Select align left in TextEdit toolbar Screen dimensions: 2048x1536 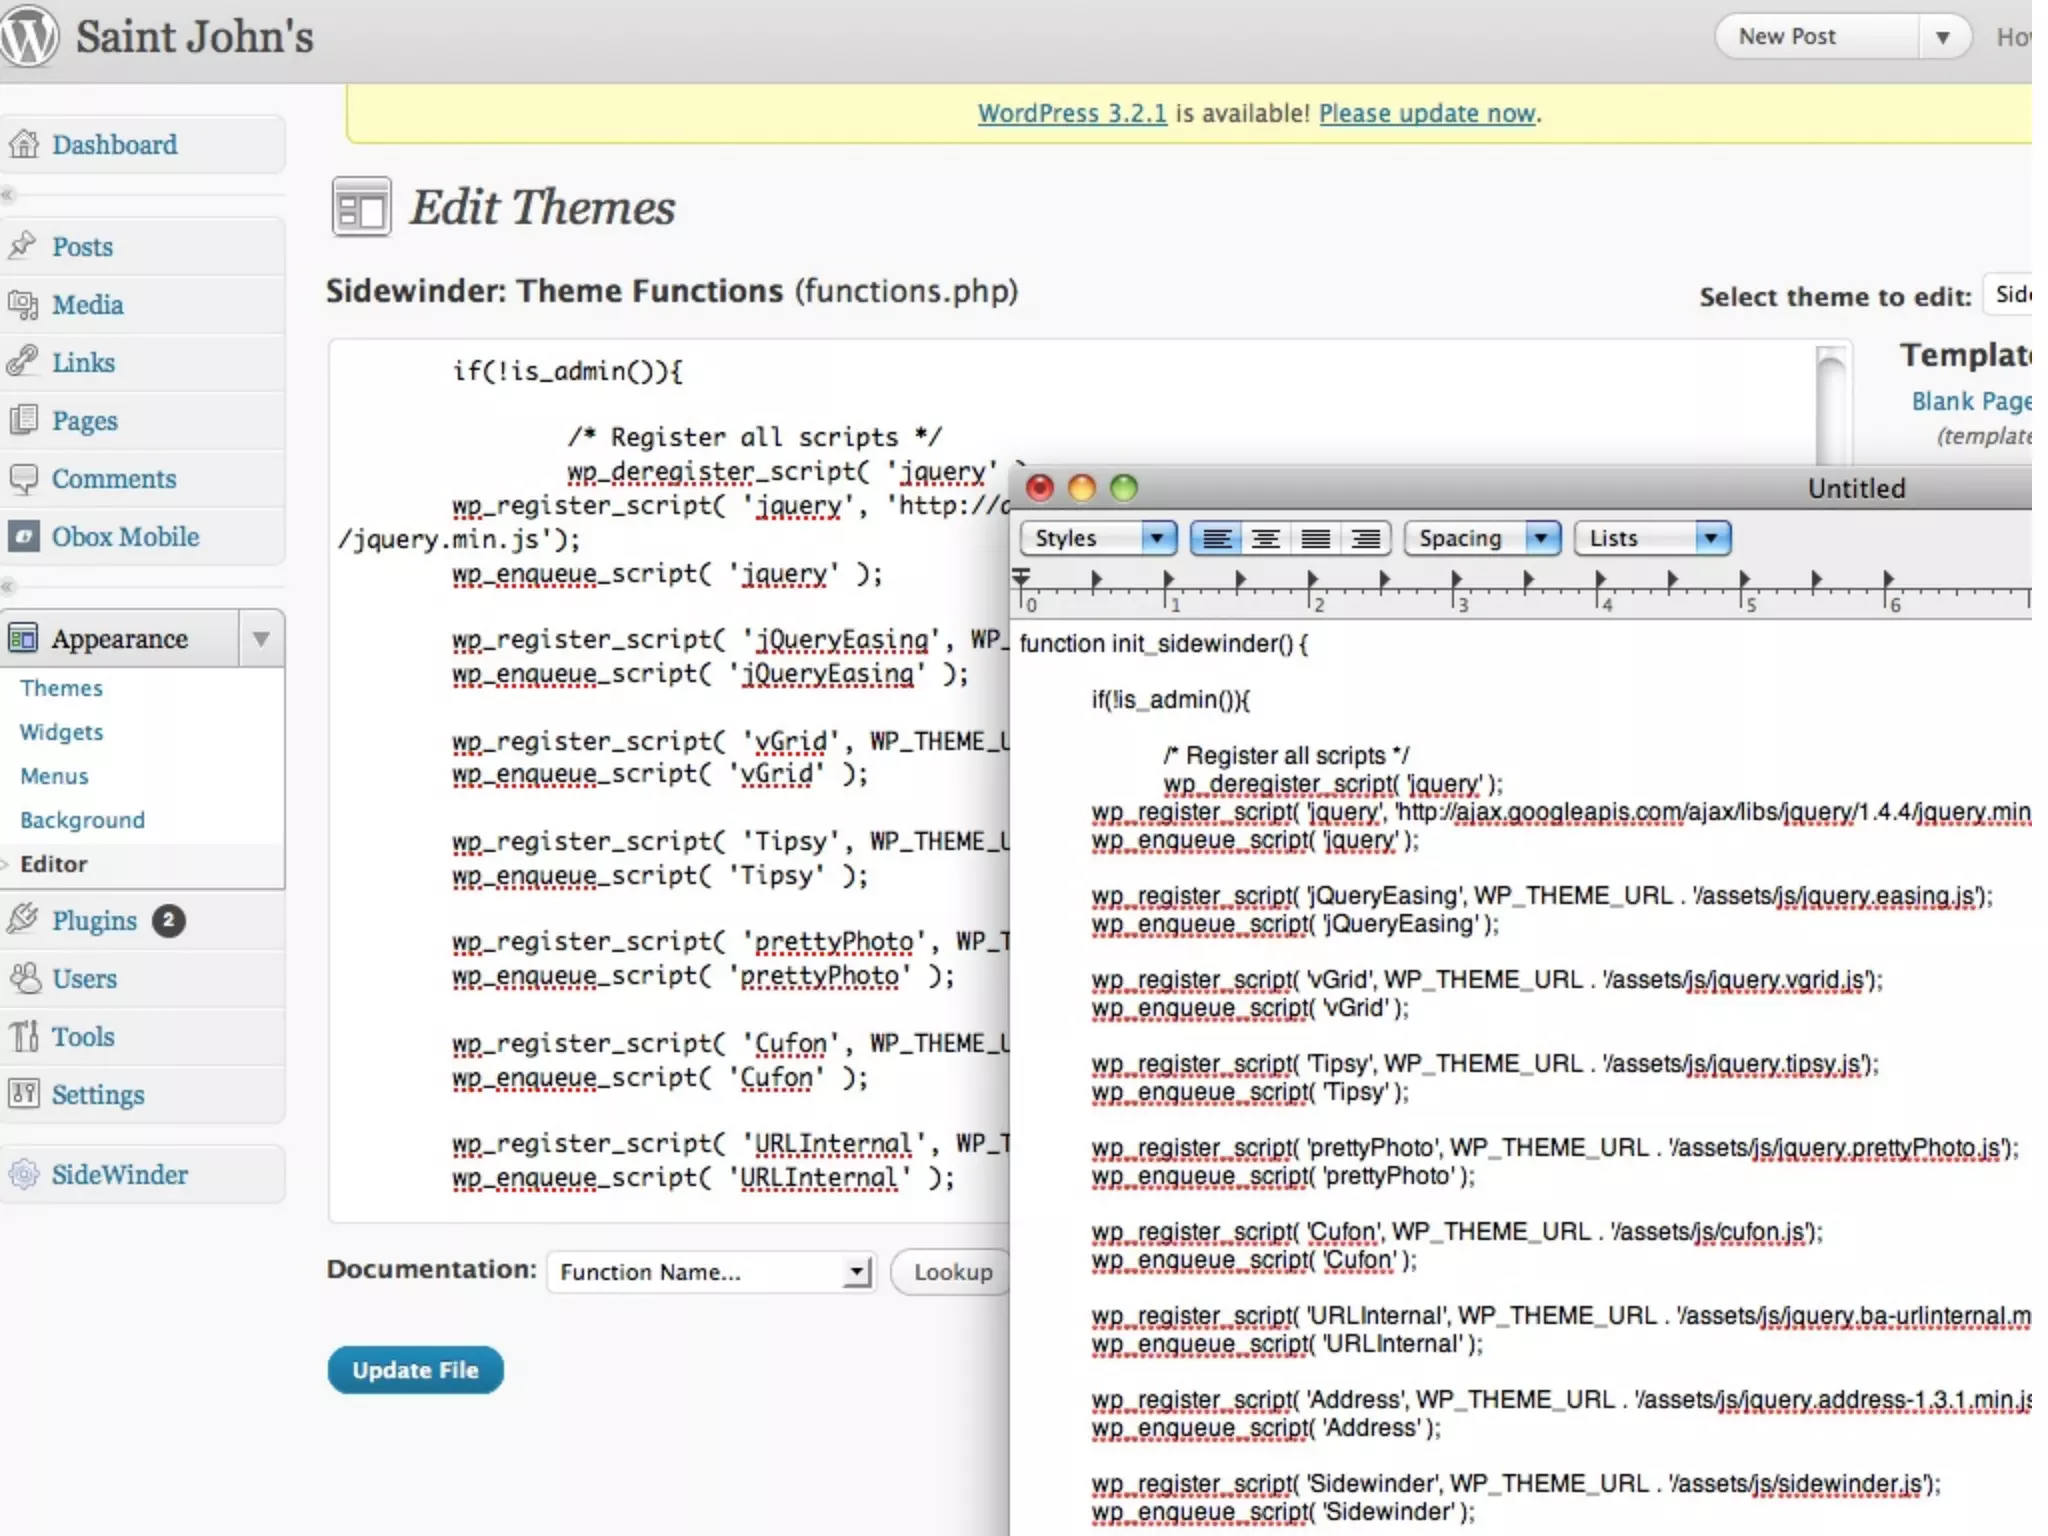click(x=1216, y=539)
